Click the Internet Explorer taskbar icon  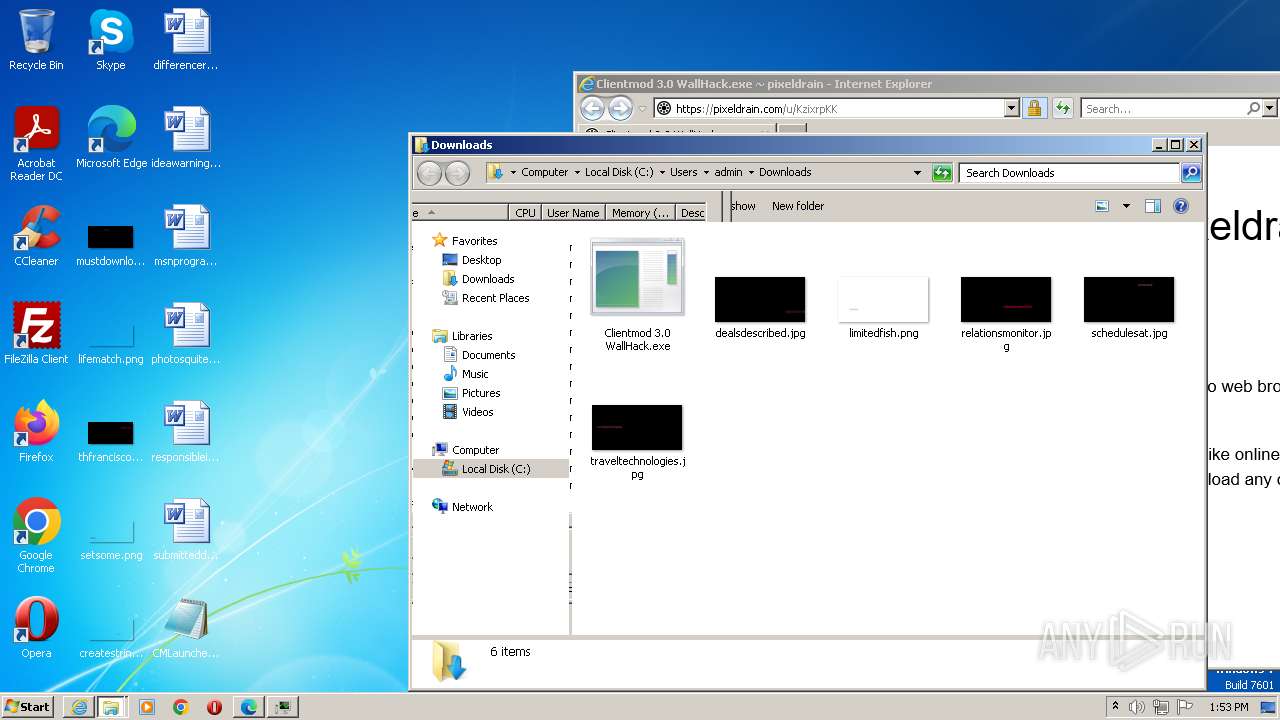[79, 707]
